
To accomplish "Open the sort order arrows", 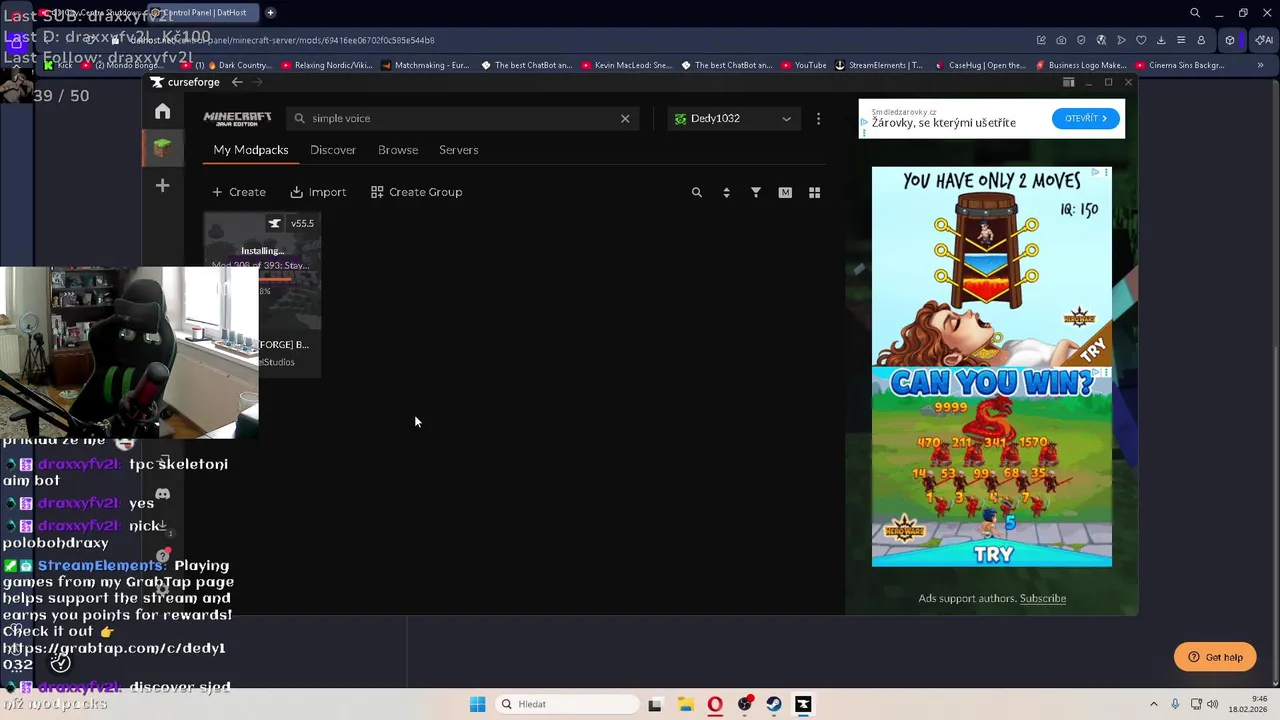I will [726, 192].
